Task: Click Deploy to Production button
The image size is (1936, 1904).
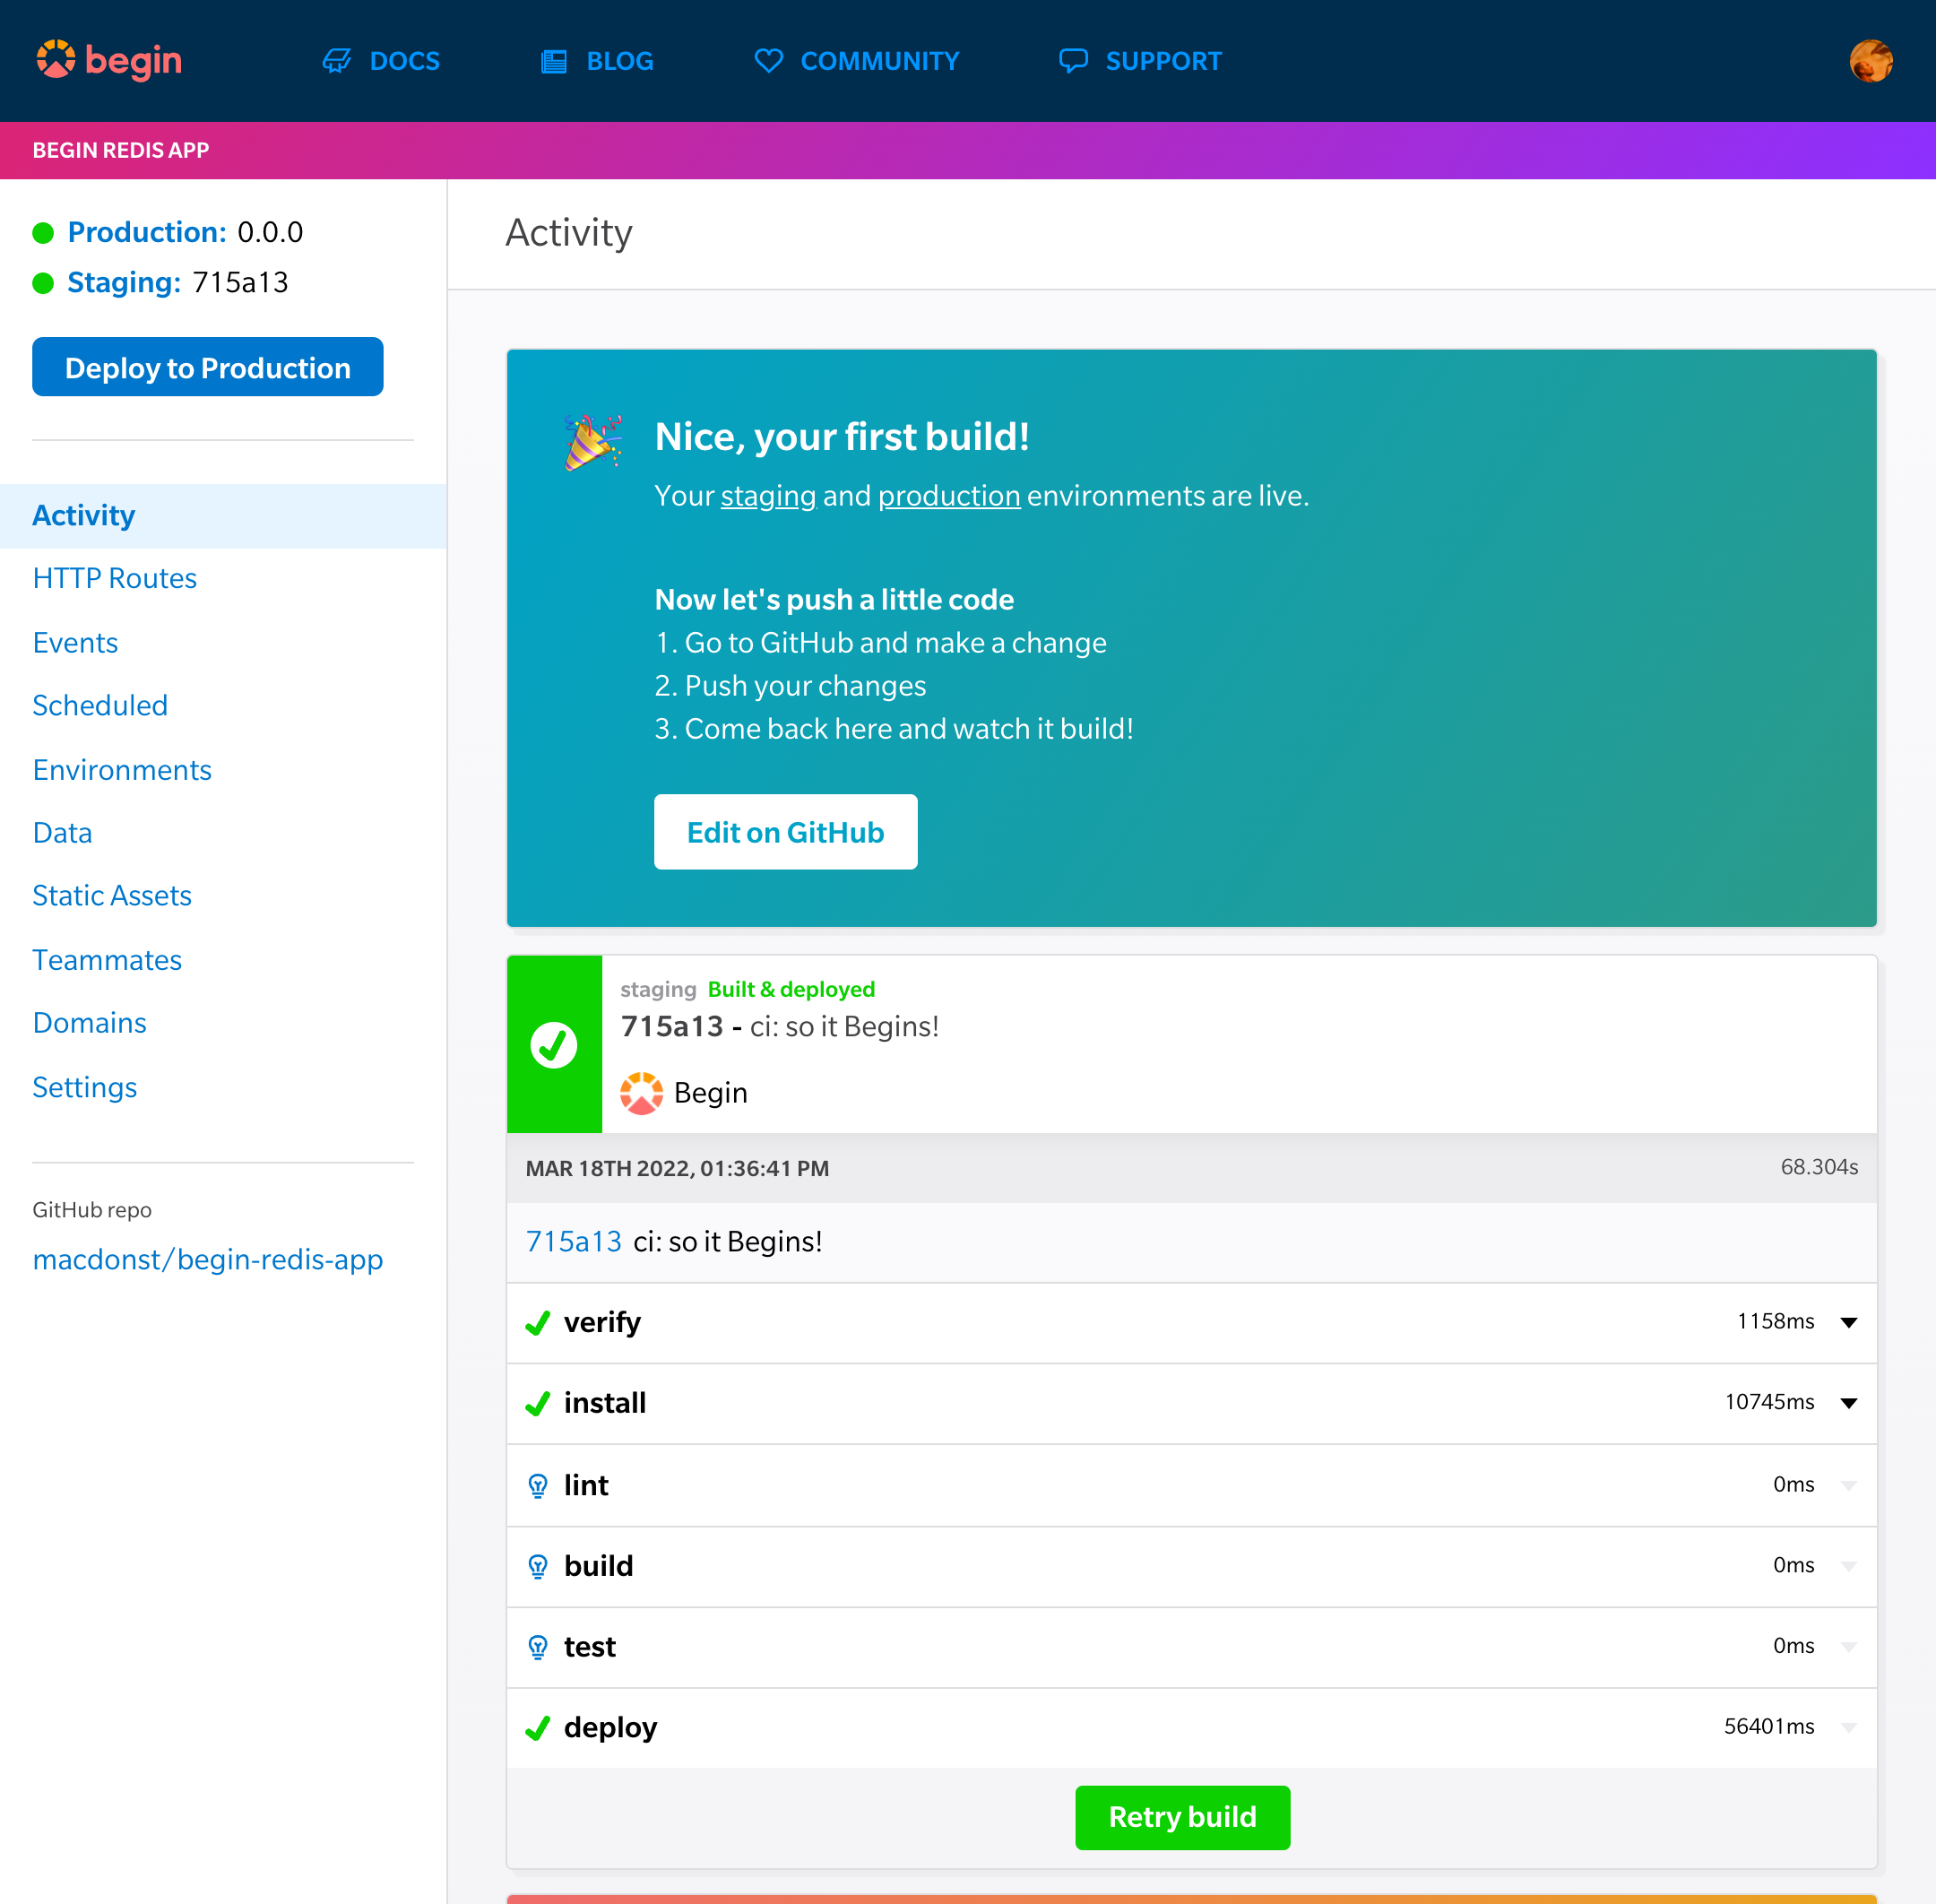Action: point(205,366)
